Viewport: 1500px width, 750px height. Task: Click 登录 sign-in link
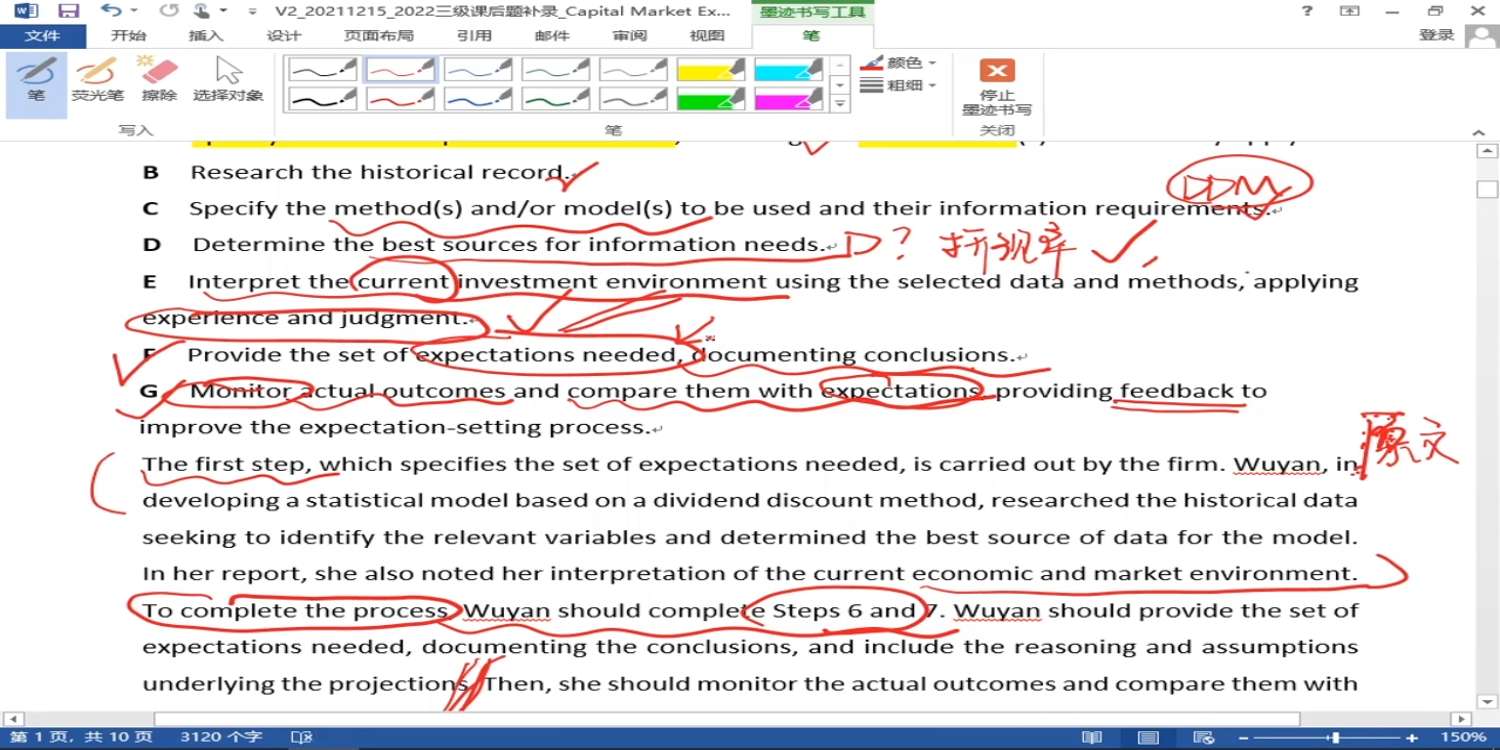(x=1436, y=36)
